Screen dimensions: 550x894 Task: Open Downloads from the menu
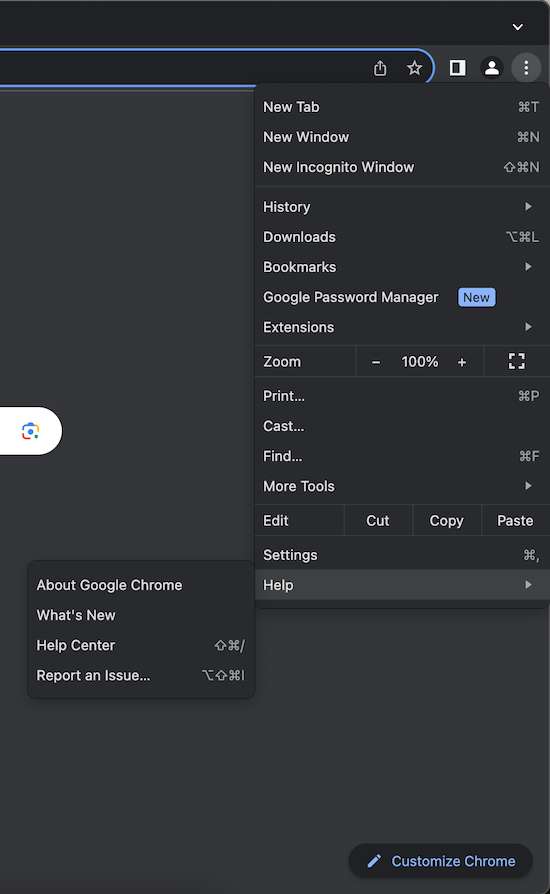402,237
